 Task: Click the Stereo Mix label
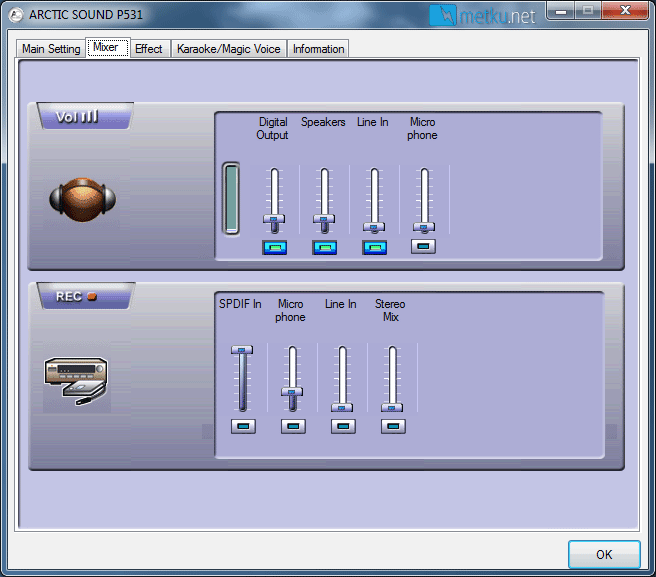pyautogui.click(x=390, y=310)
